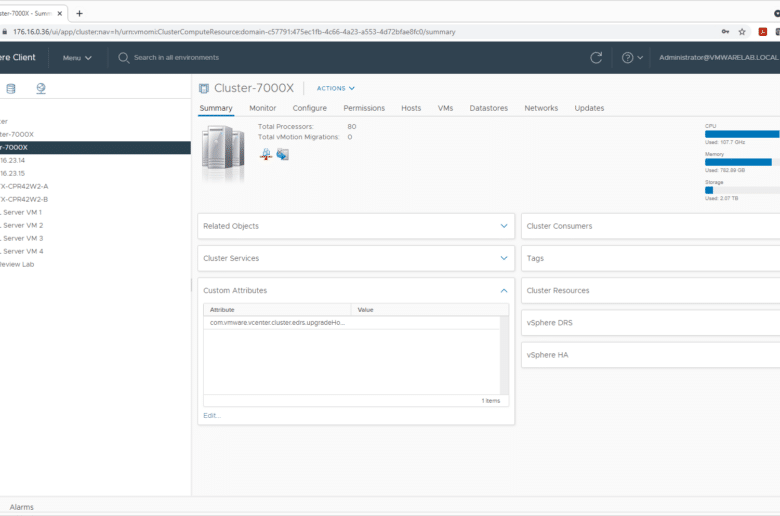Viewport: 780px width, 516px height.
Task: Open the Datastores tab
Action: pos(488,108)
